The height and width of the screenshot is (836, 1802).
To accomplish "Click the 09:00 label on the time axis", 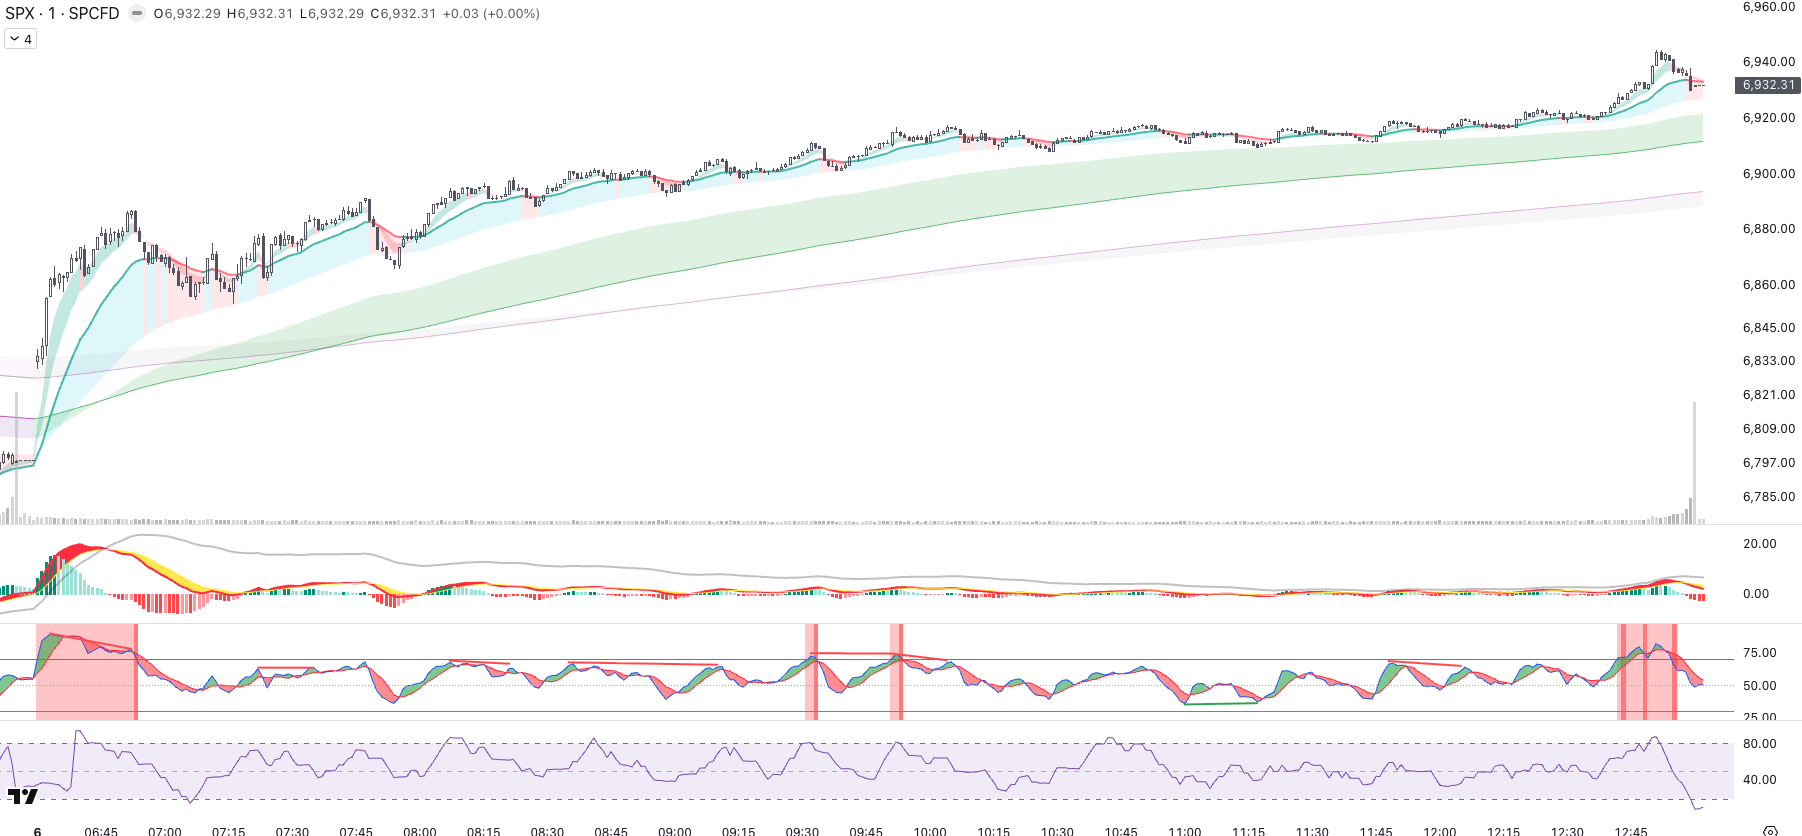I will (675, 831).
